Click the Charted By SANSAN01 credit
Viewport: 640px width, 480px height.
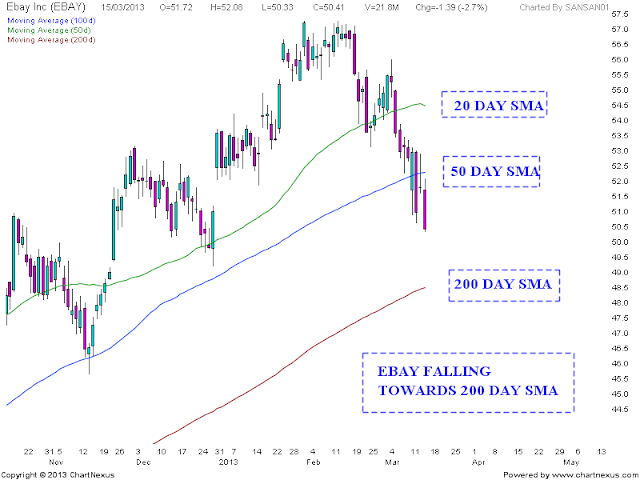564,7
